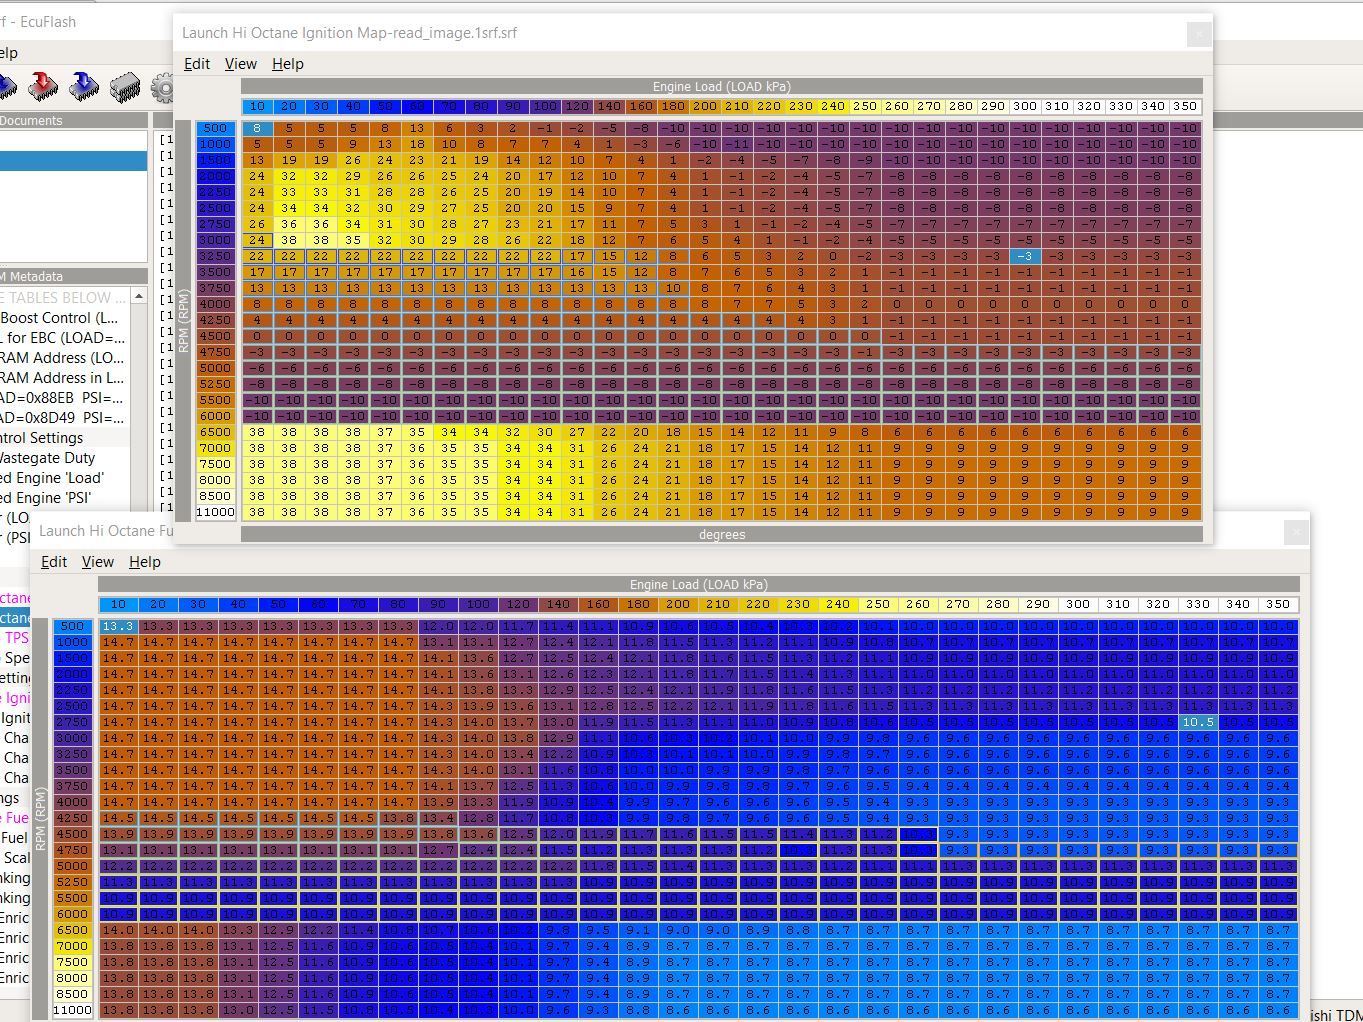The width and height of the screenshot is (1363, 1022).
Task: Click the gray gear icon in toolbar
Action: pos(163,88)
